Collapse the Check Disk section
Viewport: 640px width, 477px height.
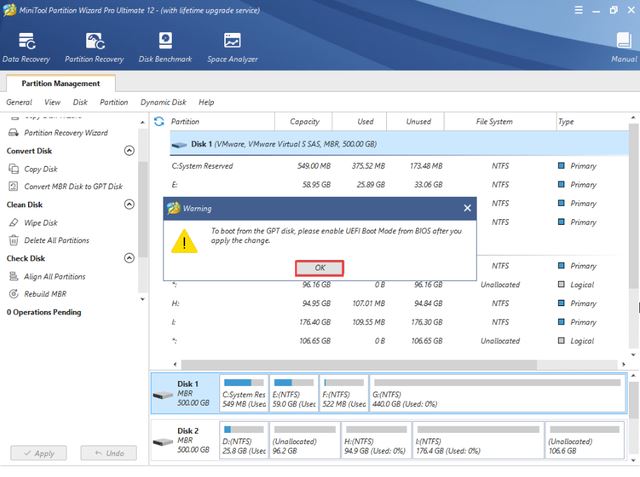point(129,259)
